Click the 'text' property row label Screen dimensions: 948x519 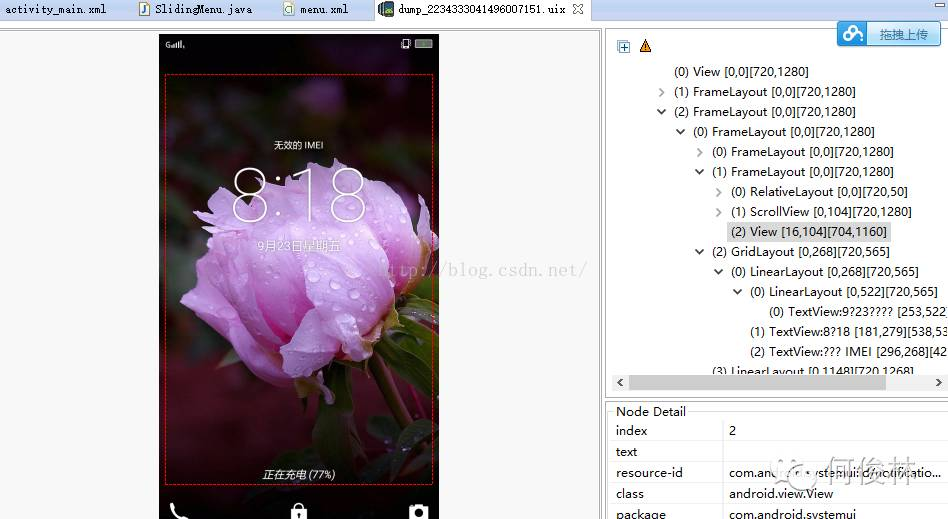pyautogui.click(x=626, y=452)
